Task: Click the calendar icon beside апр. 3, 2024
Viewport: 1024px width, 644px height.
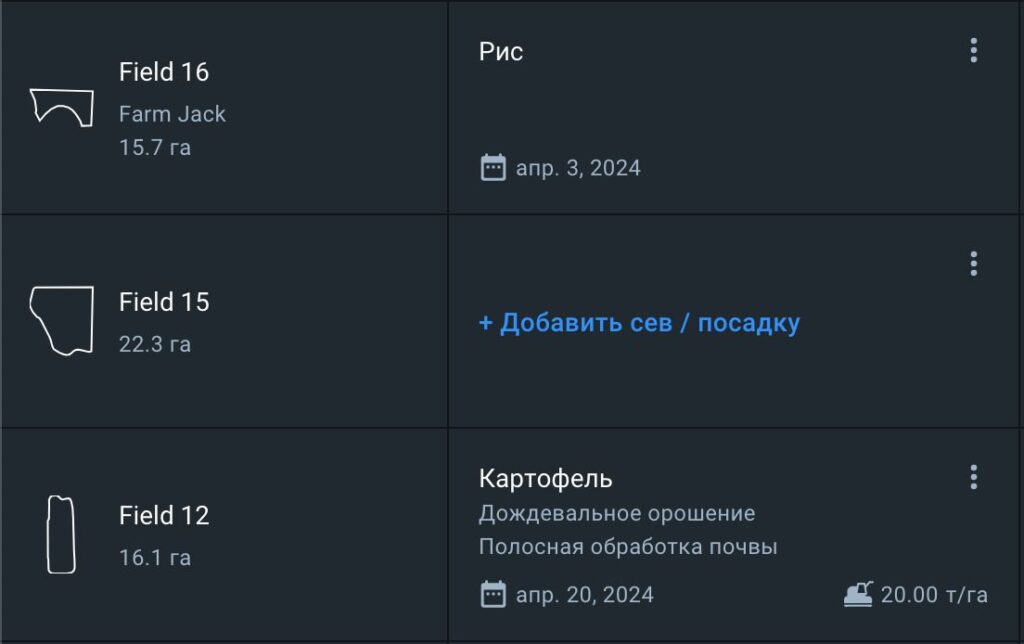Action: [x=493, y=167]
